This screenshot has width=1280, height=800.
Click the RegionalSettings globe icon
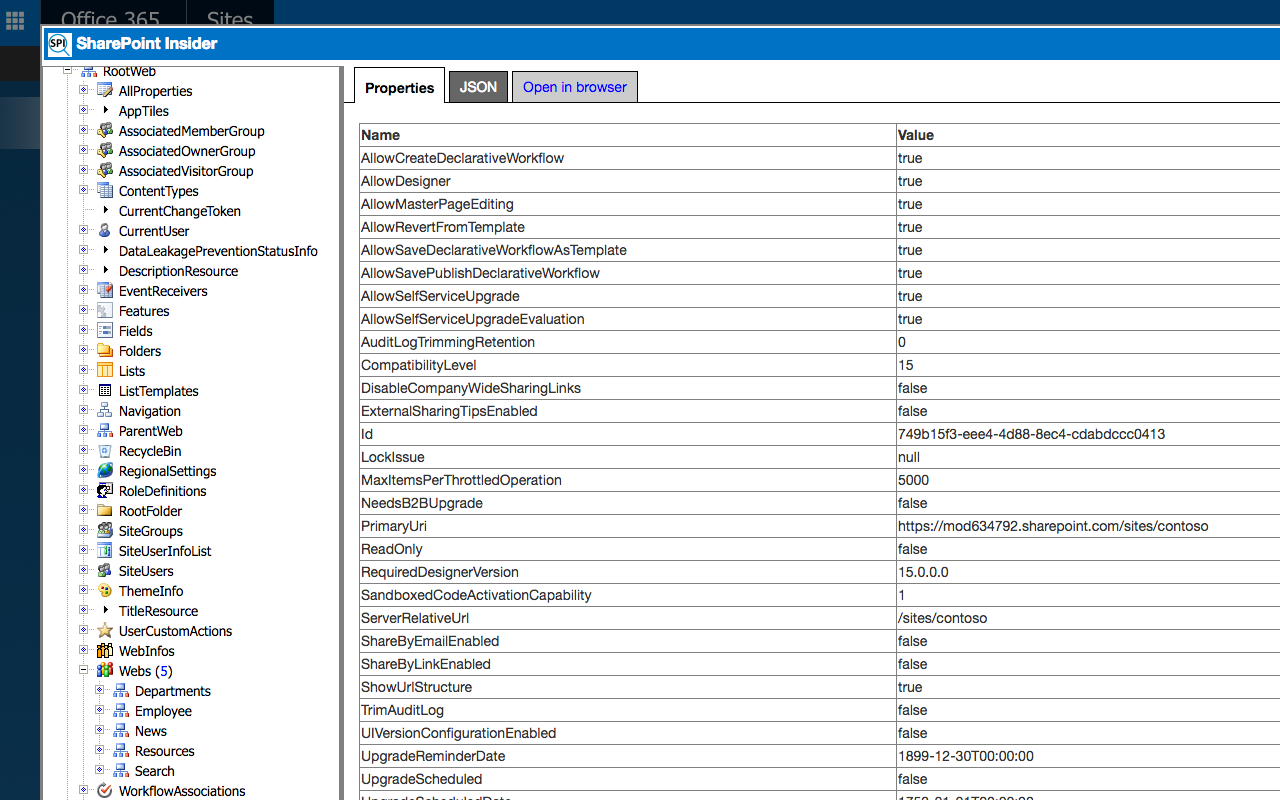tap(105, 471)
